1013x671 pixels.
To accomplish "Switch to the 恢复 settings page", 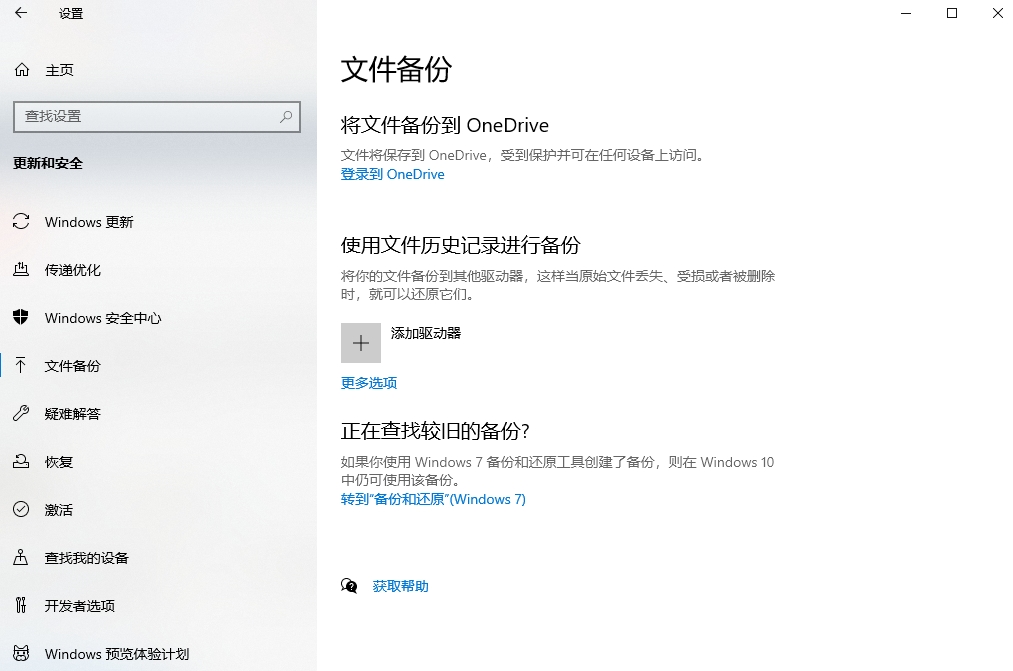I will point(57,462).
